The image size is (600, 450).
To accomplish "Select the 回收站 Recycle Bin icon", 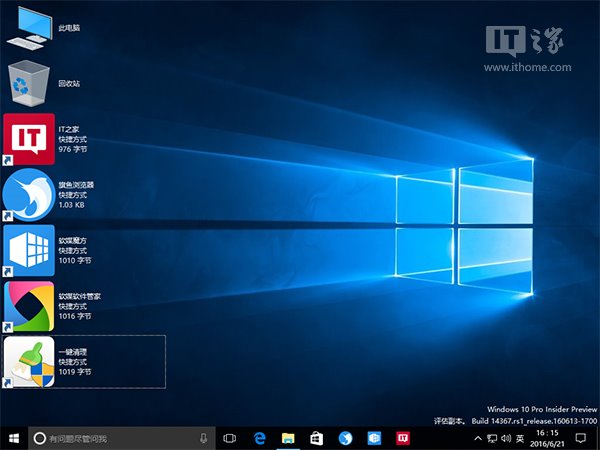I will coord(30,82).
